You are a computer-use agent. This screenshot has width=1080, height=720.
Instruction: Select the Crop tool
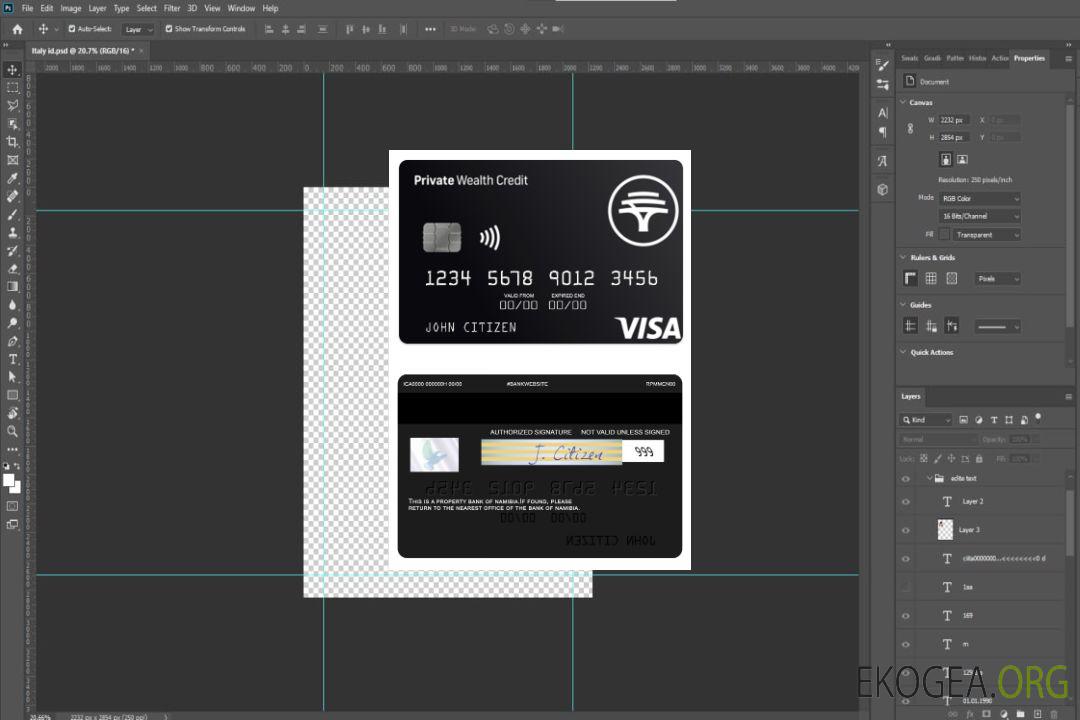(x=13, y=142)
